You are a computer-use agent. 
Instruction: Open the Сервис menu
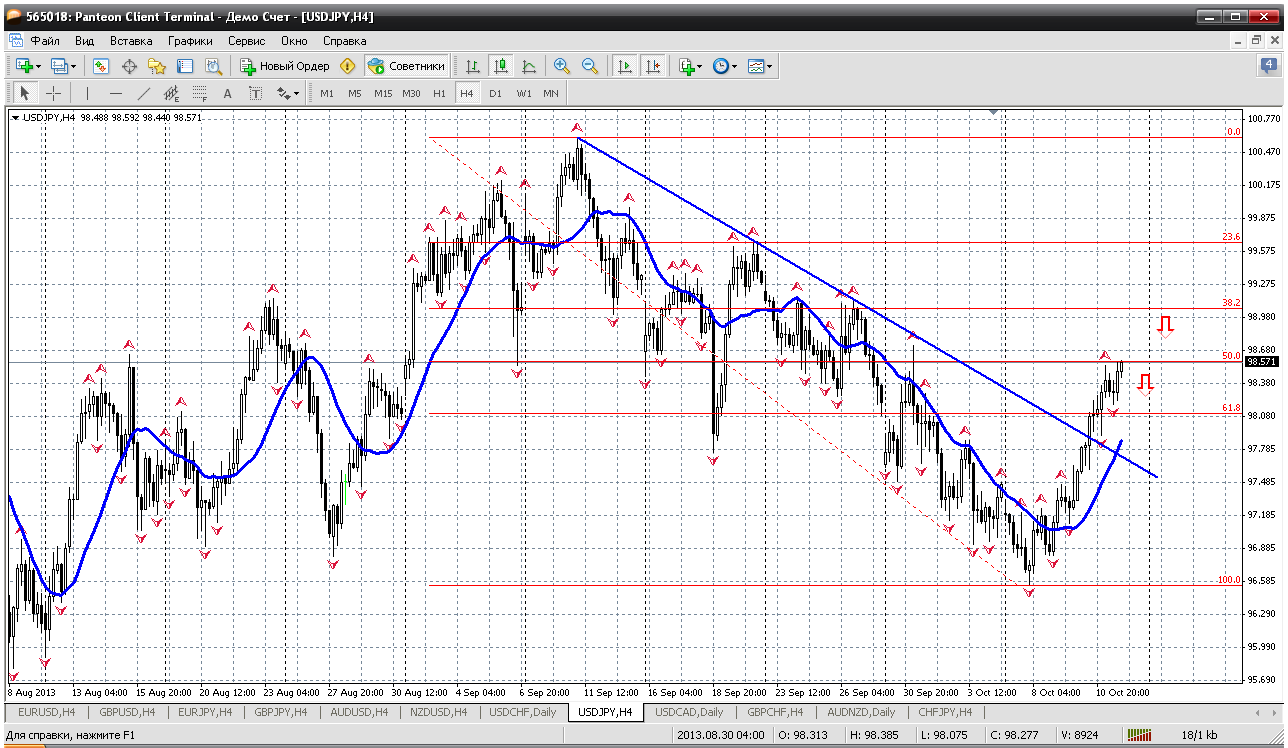click(x=246, y=41)
